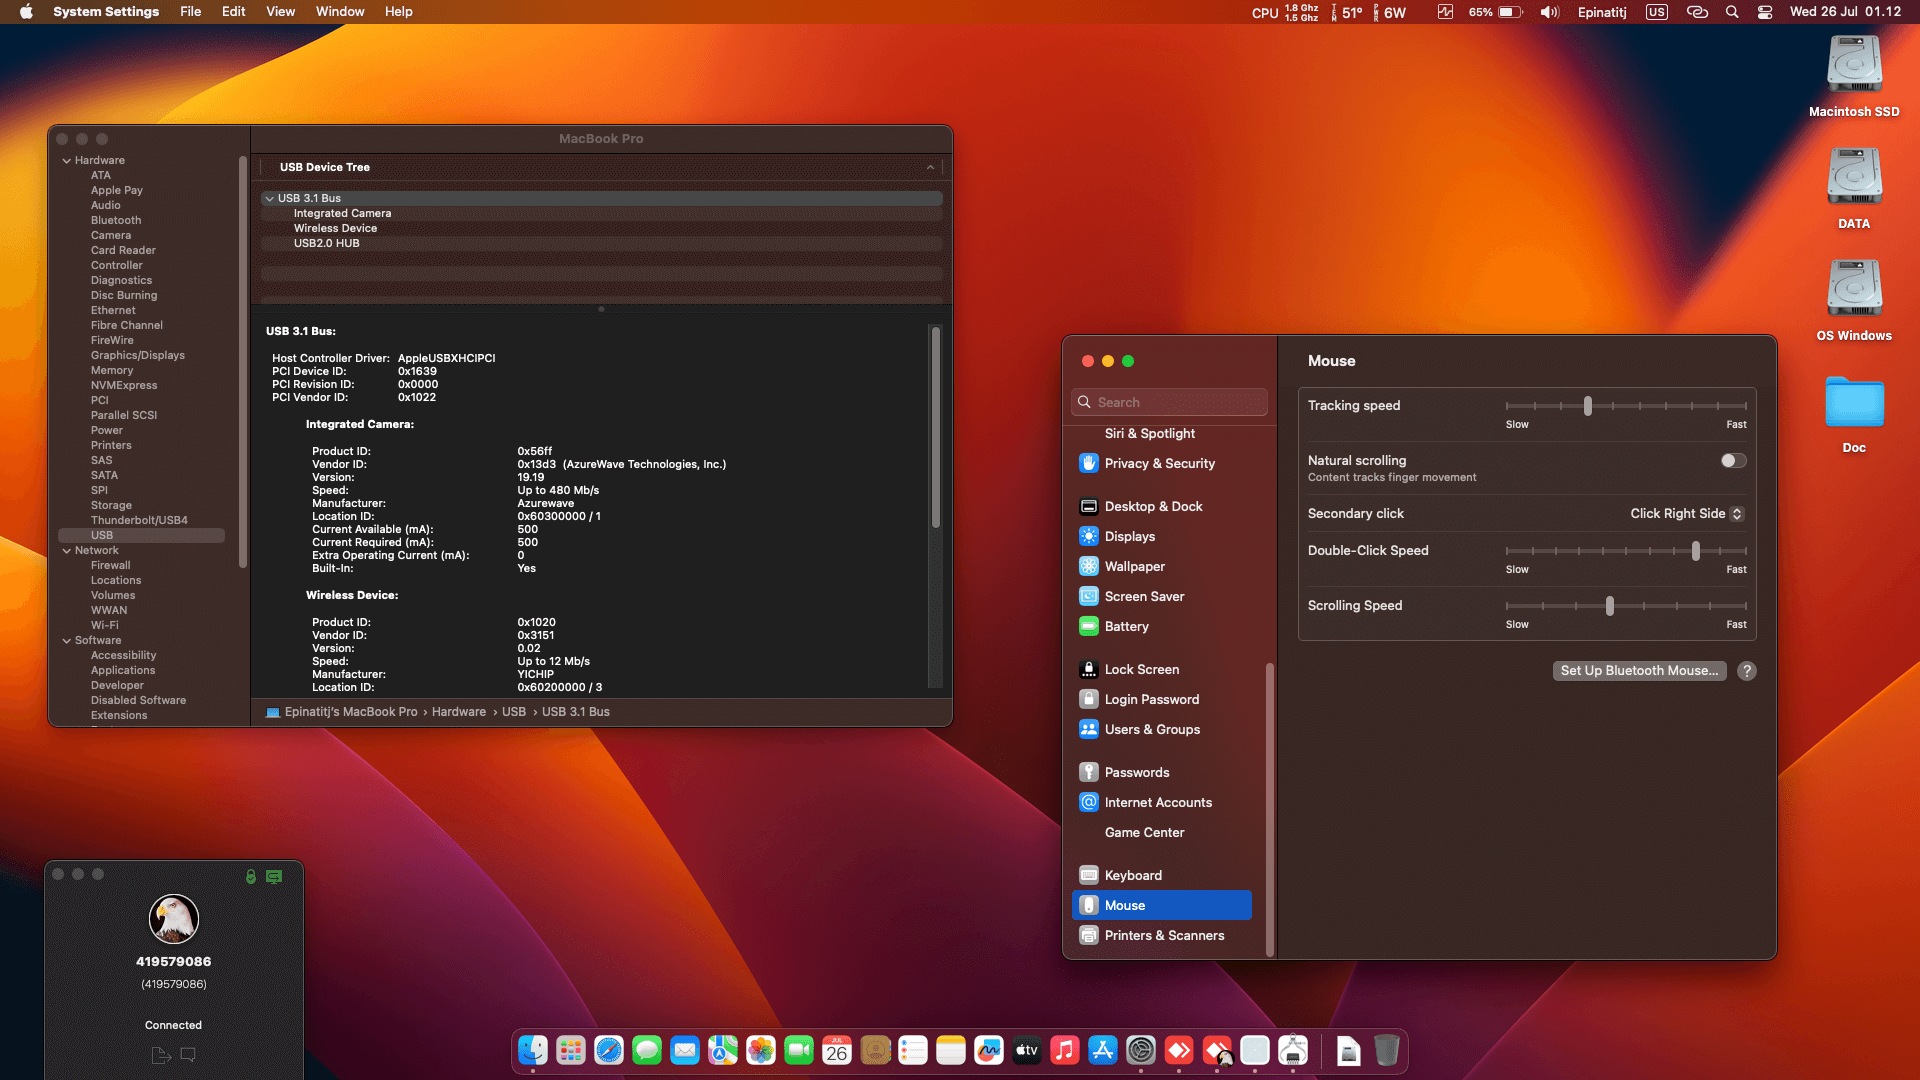The width and height of the screenshot is (1920, 1080).
Task: Open Spotlight search from the menu bar
Action: 1731,12
